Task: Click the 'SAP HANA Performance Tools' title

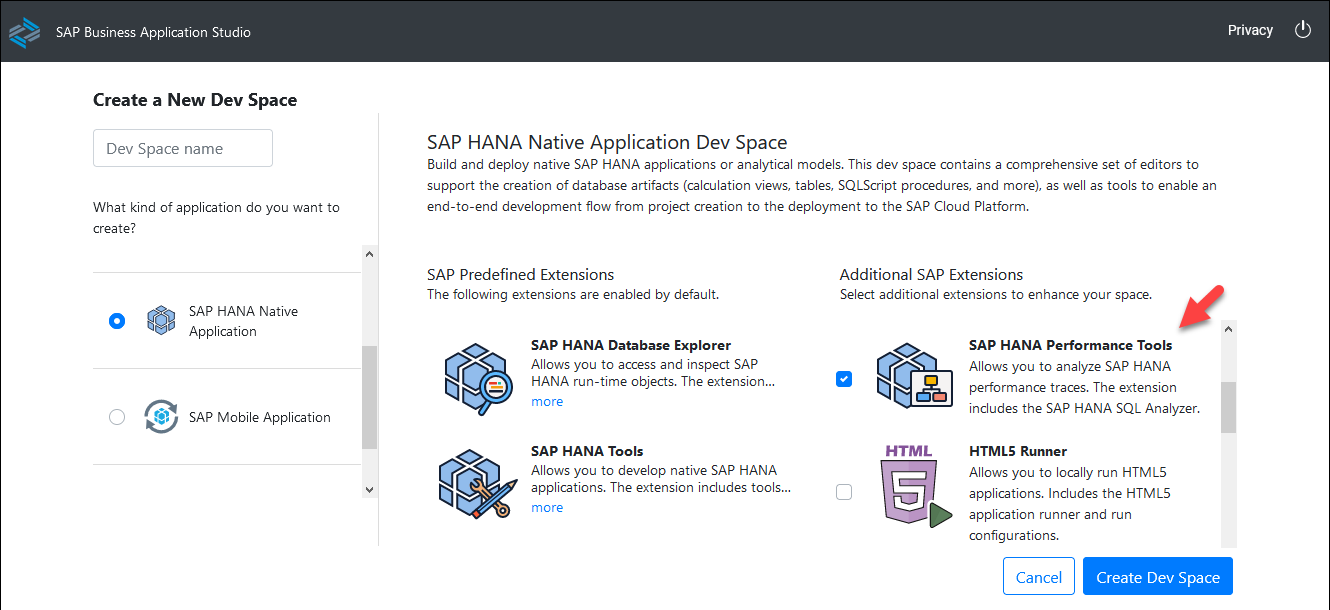Action: [x=1070, y=345]
